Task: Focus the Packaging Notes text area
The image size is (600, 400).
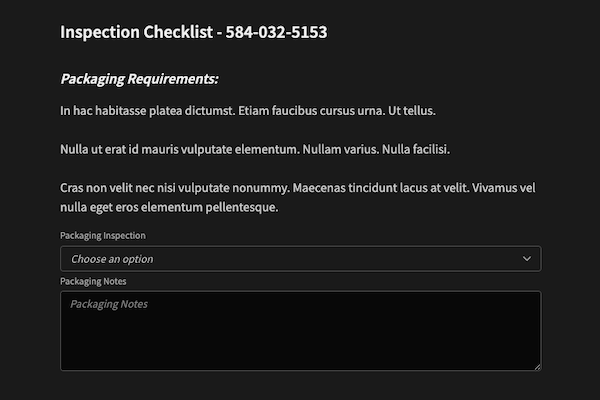Action: point(300,331)
